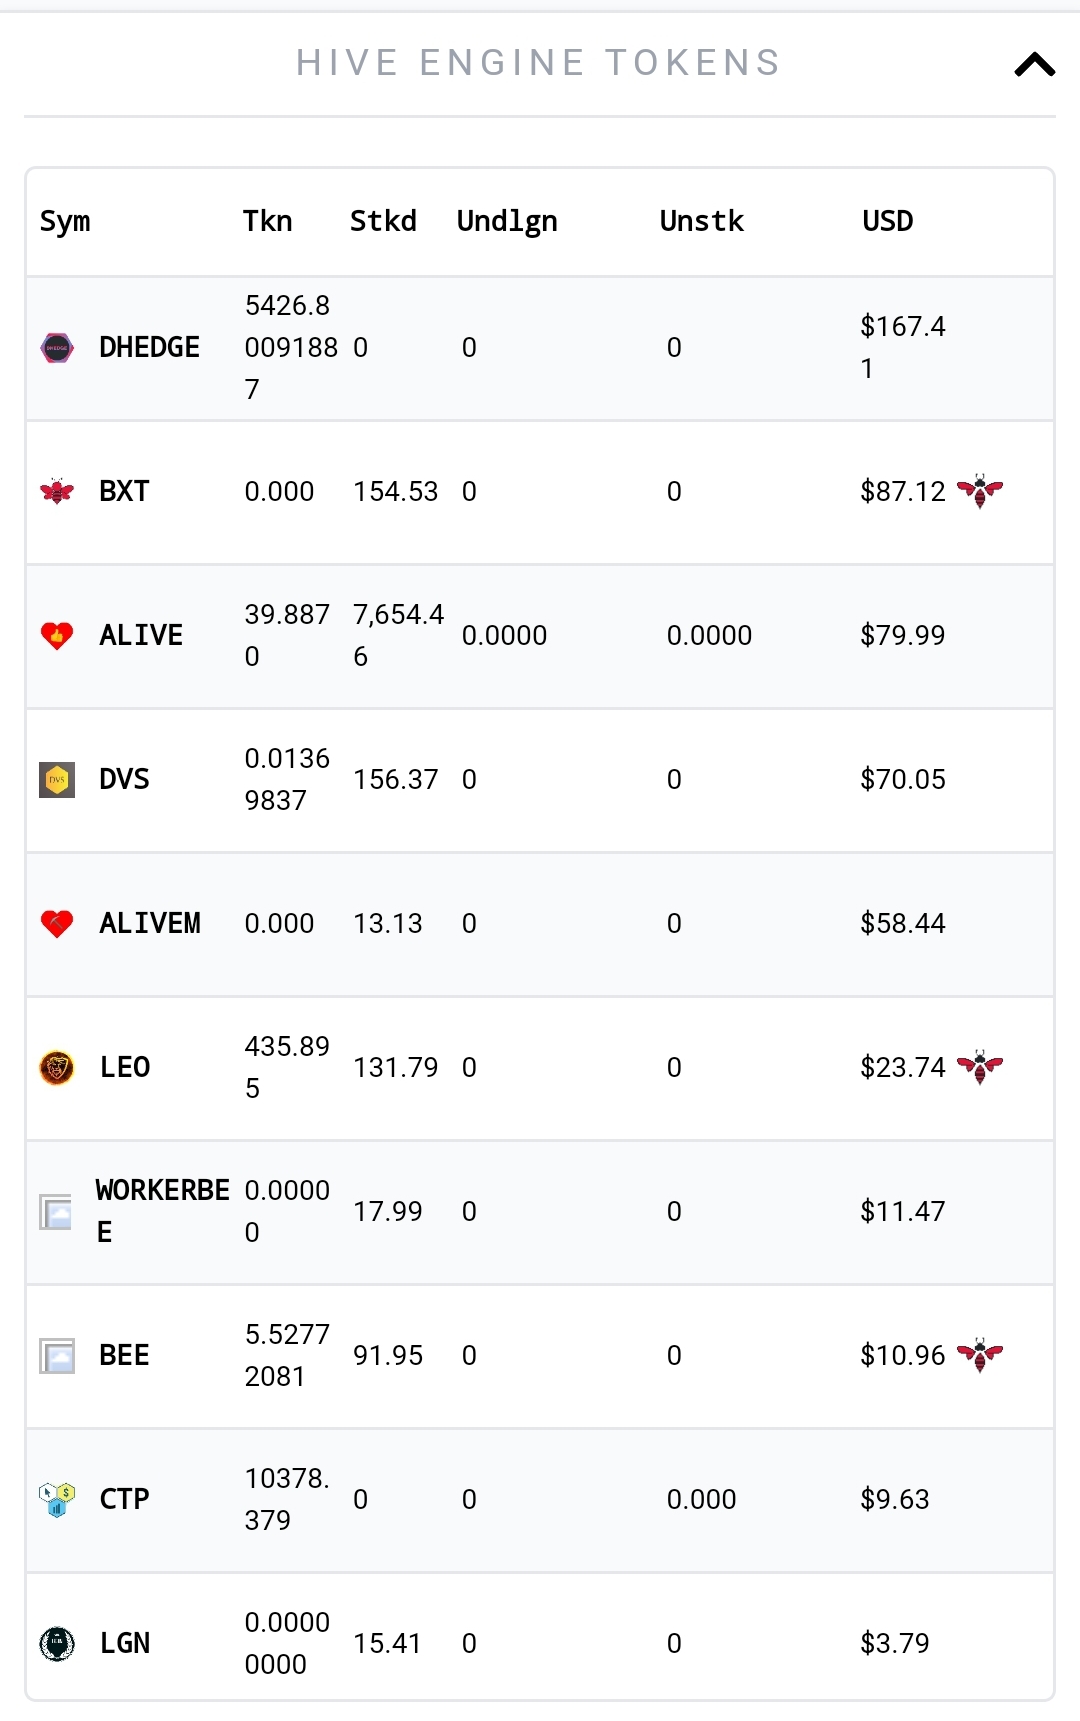The image size is (1080, 1721).
Task: Click the Stkd column header
Action: [x=383, y=221]
